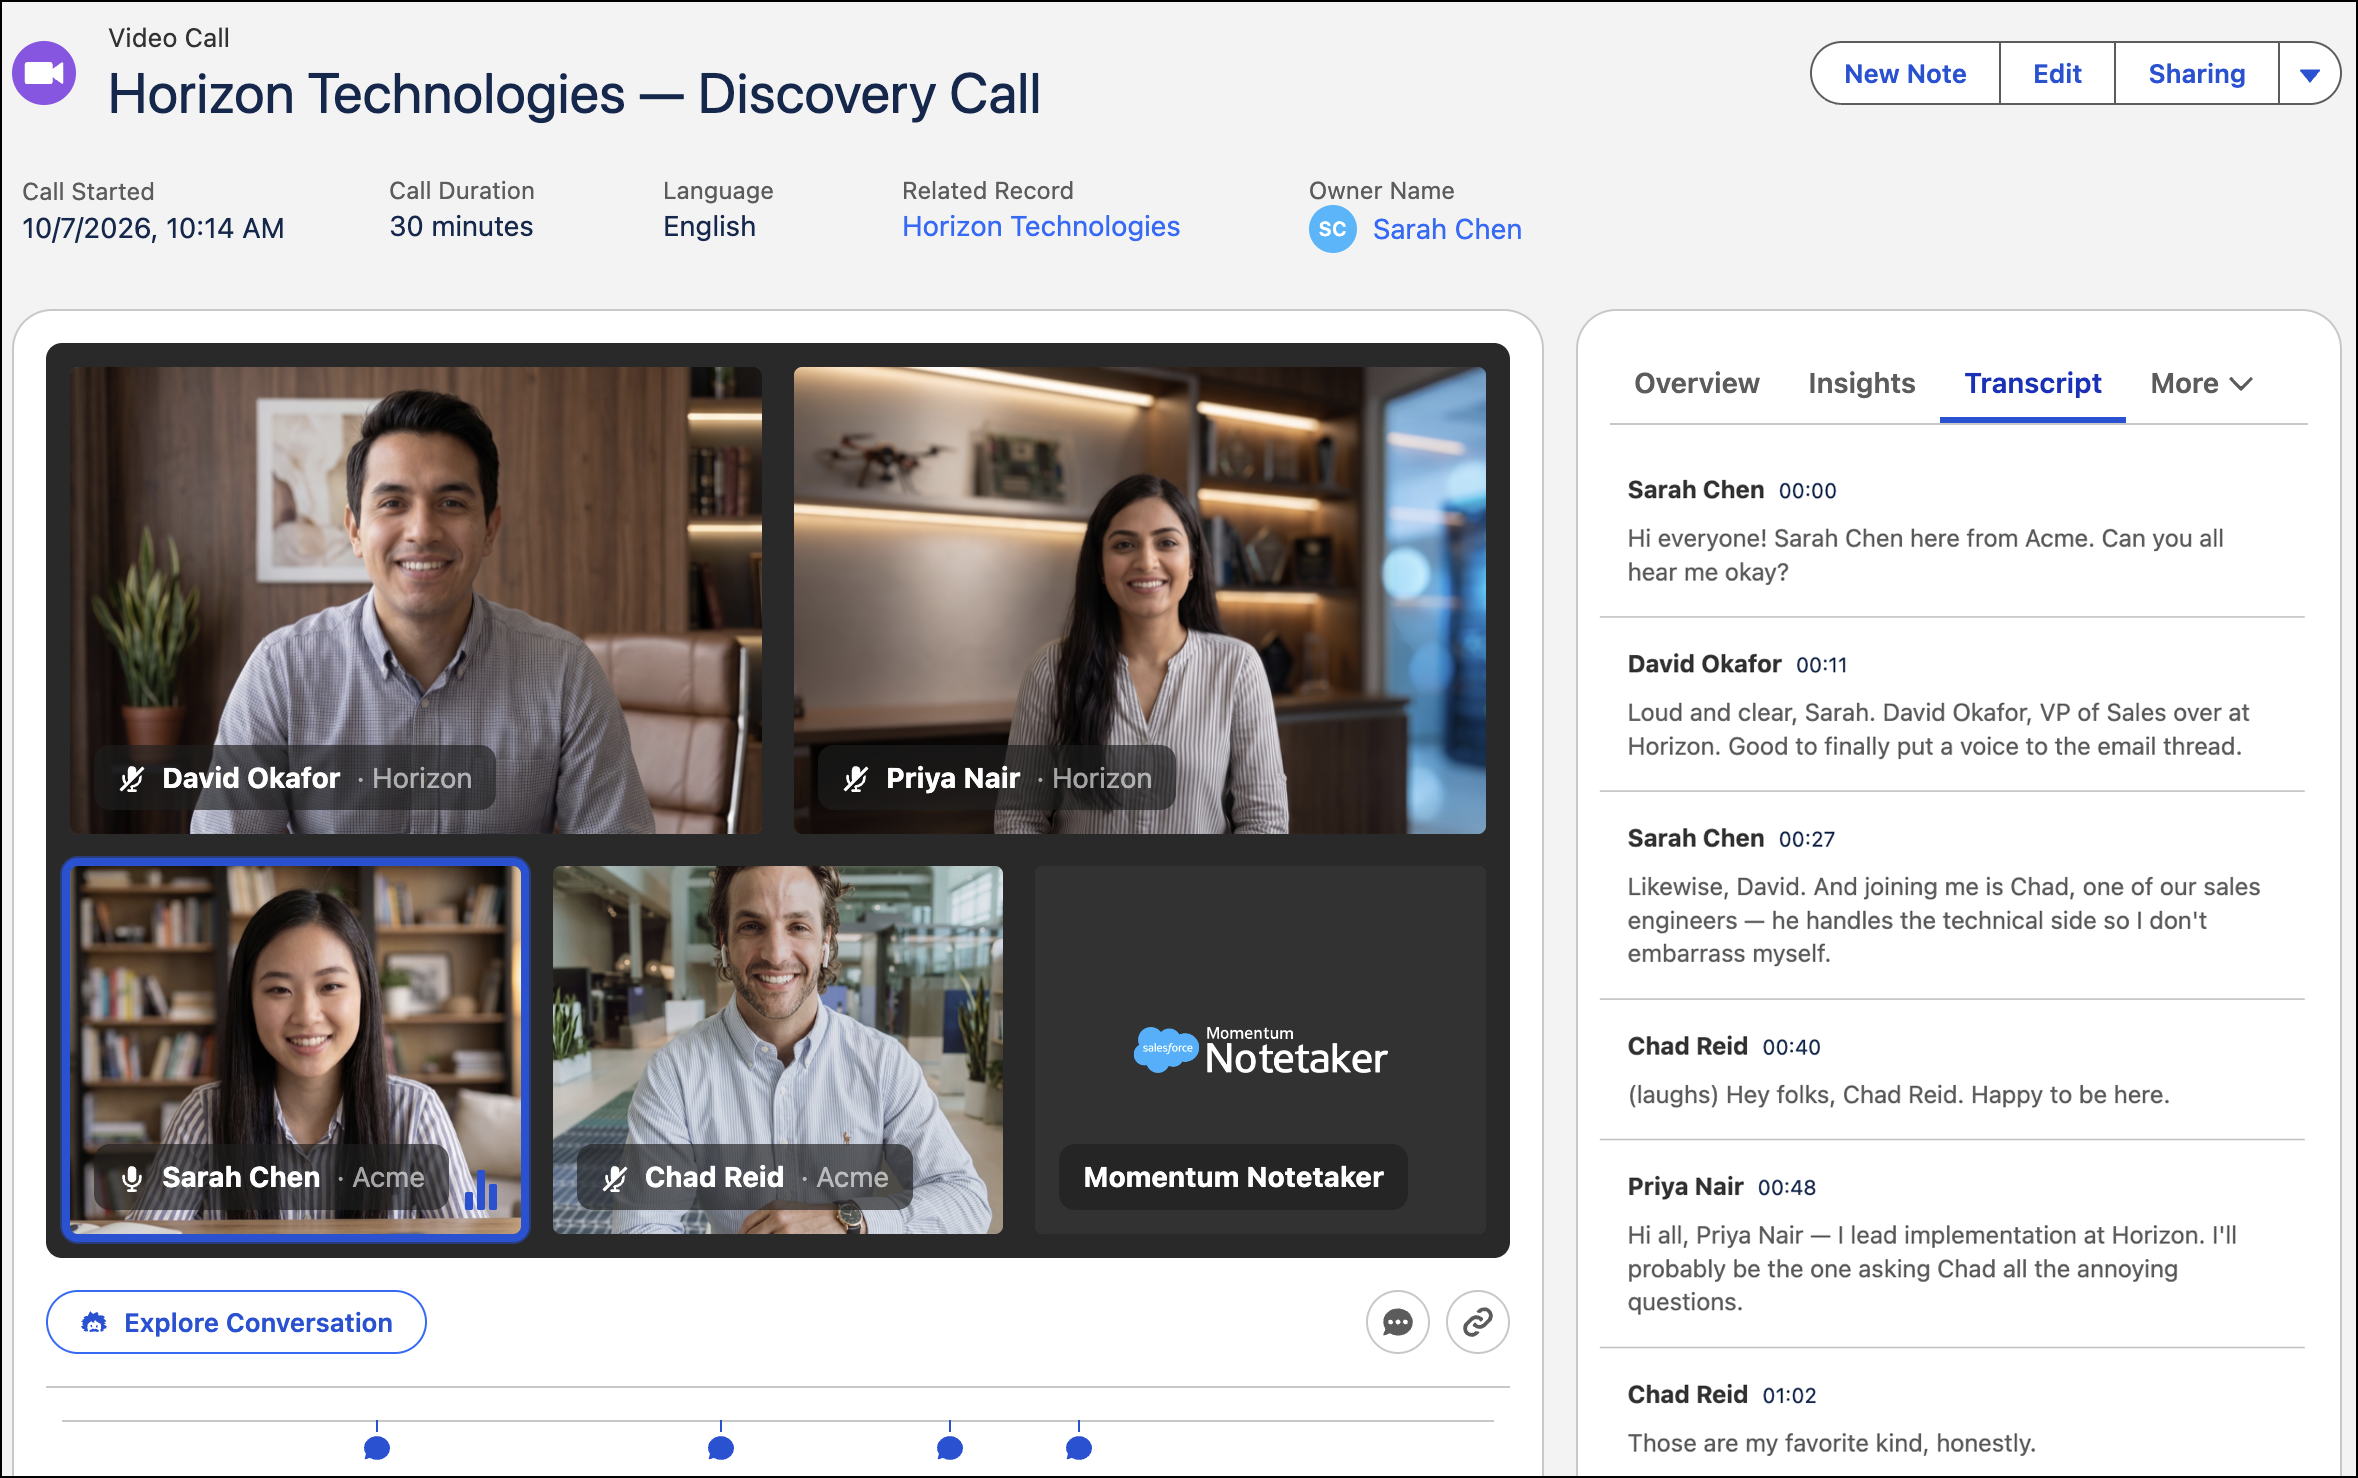Click the Priya Nair speaker name in transcript
The height and width of the screenshot is (1478, 2358).
(1685, 1187)
